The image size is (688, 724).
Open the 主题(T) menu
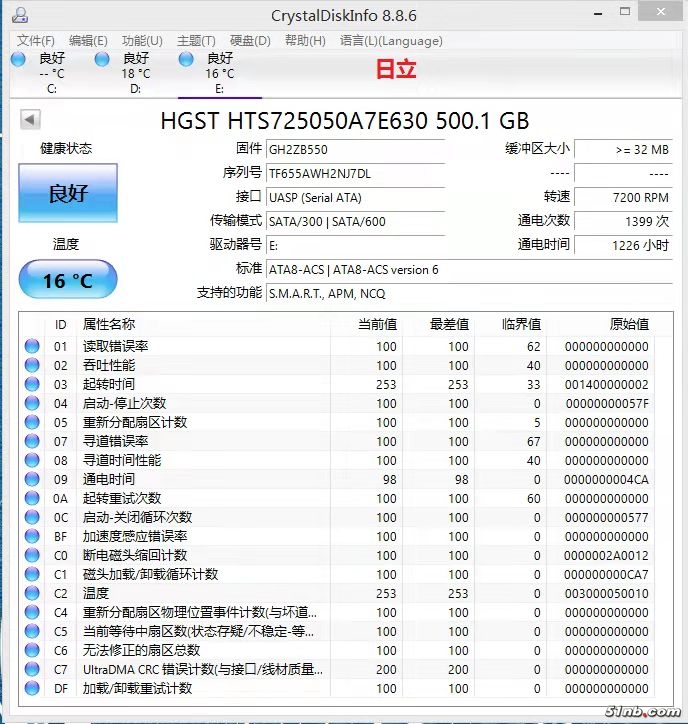[x=196, y=41]
